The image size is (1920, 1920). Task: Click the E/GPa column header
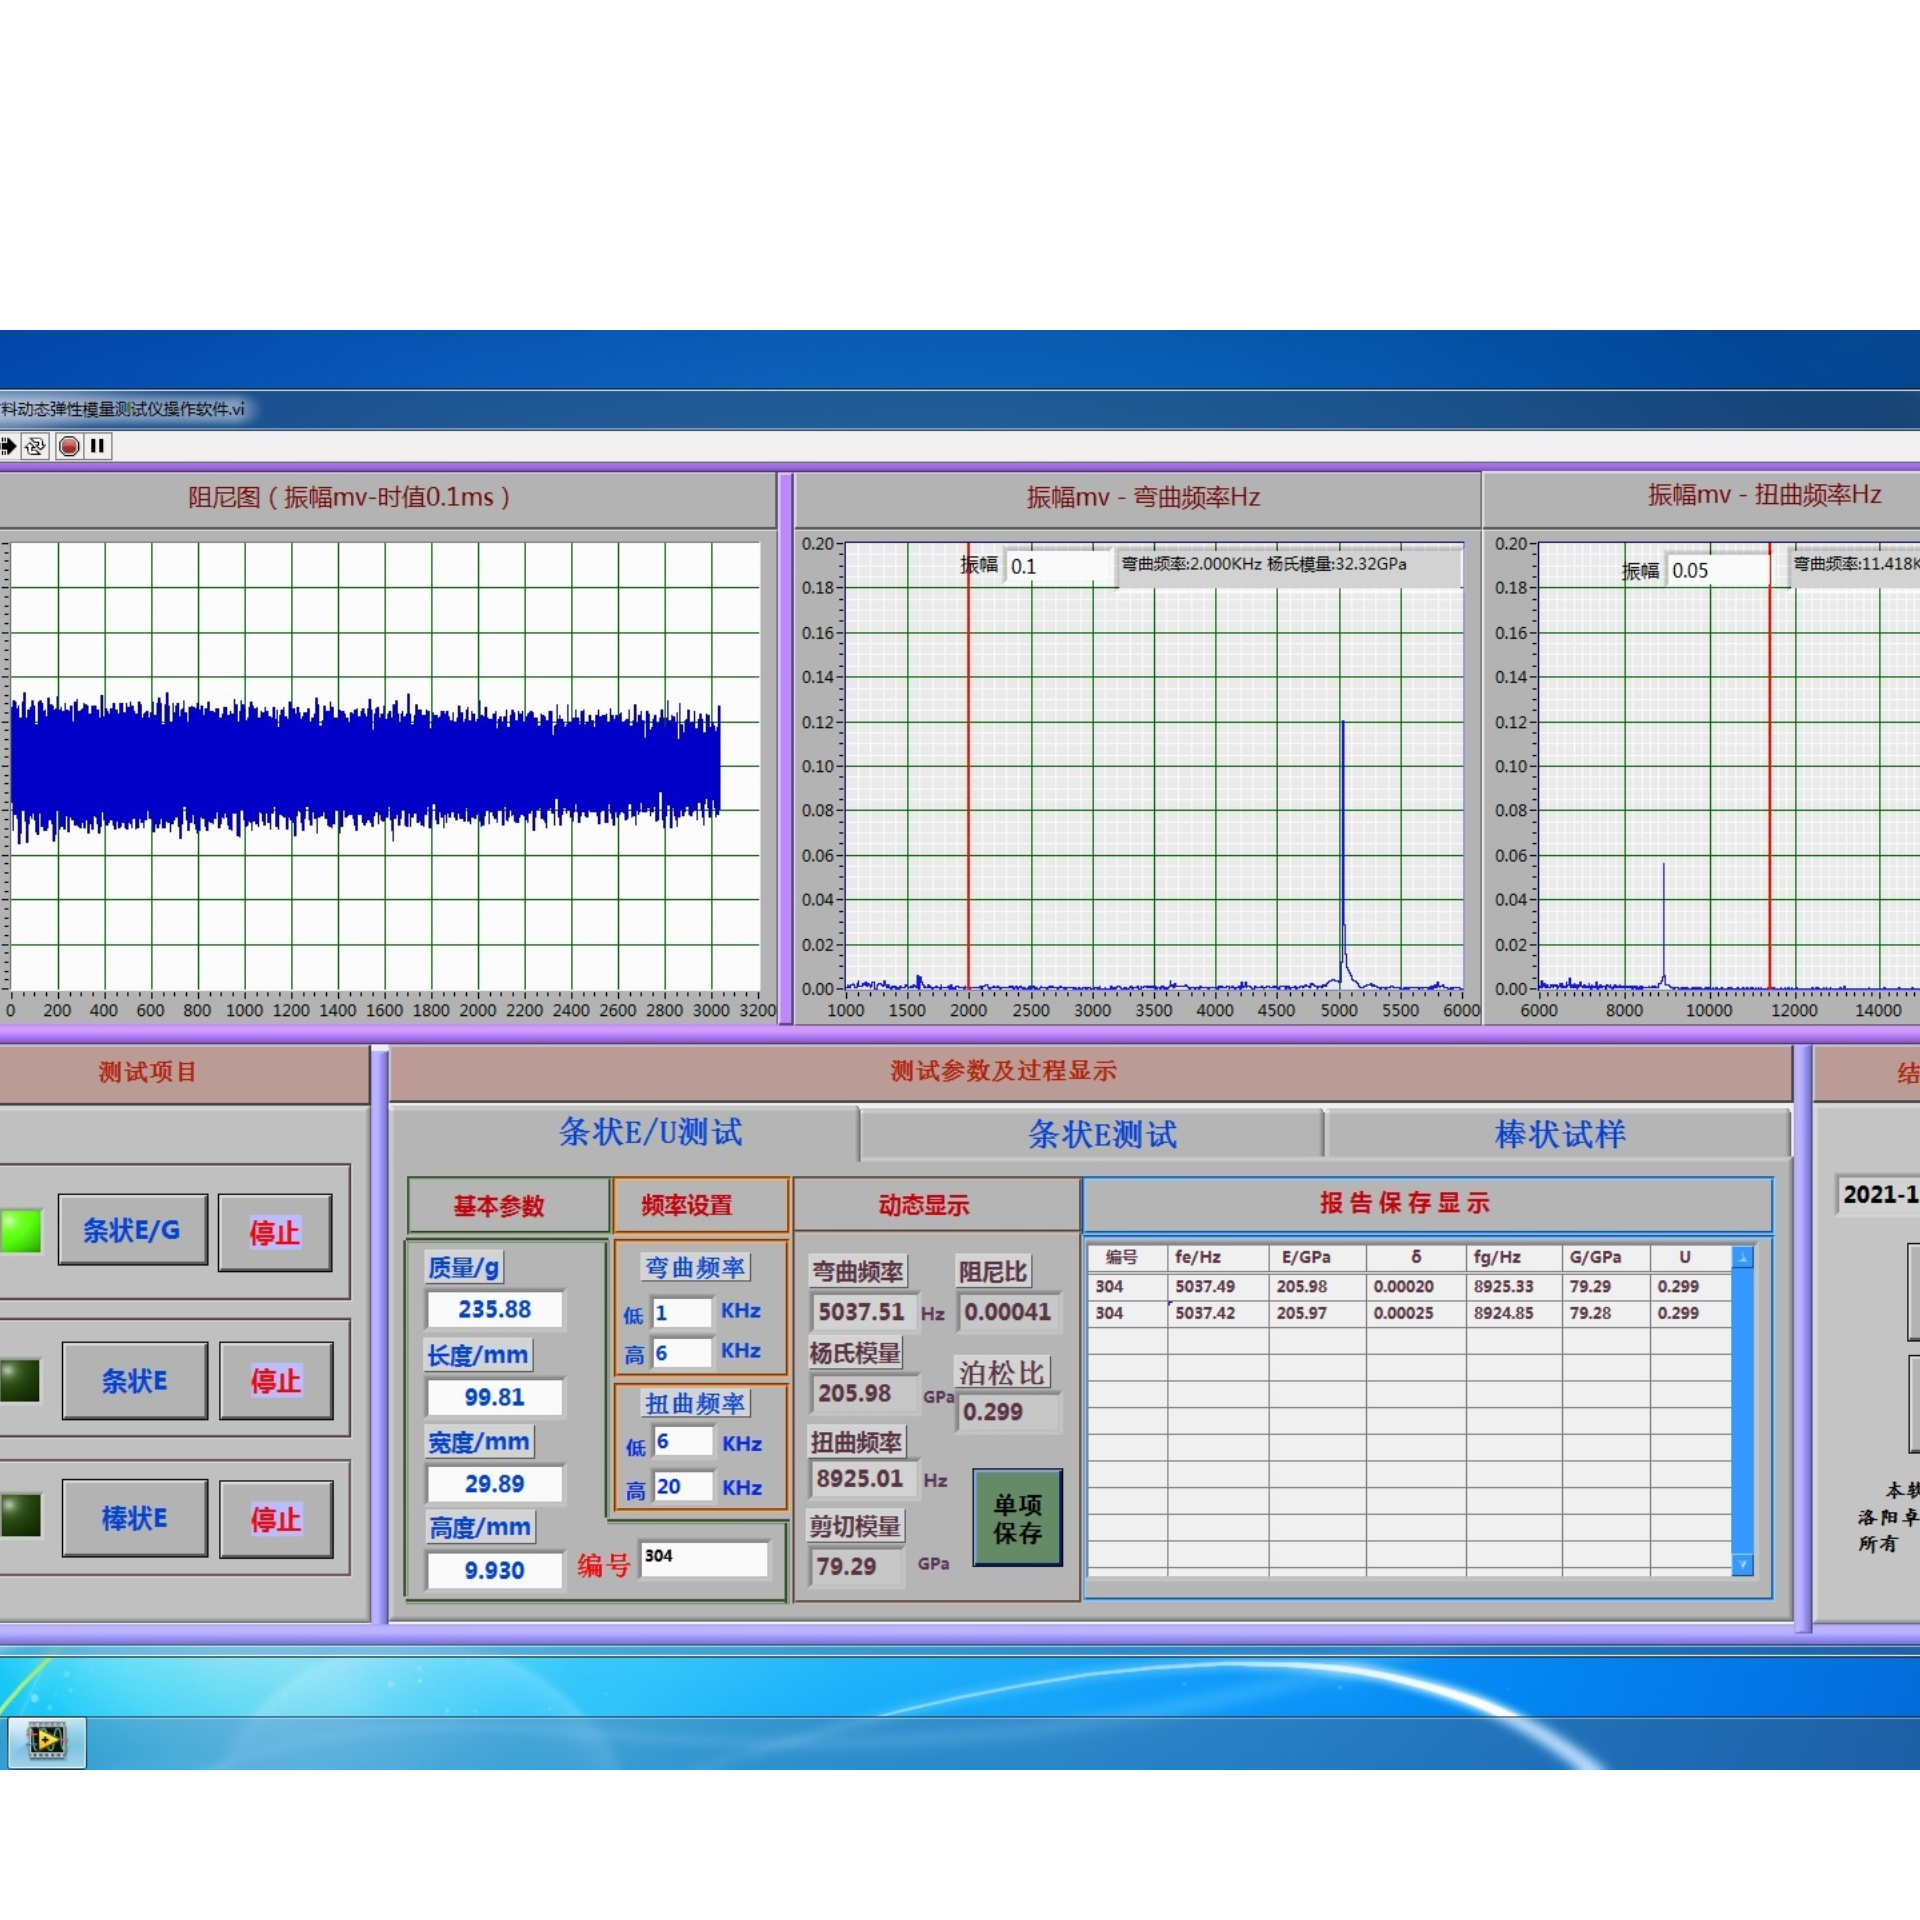1317,1257
